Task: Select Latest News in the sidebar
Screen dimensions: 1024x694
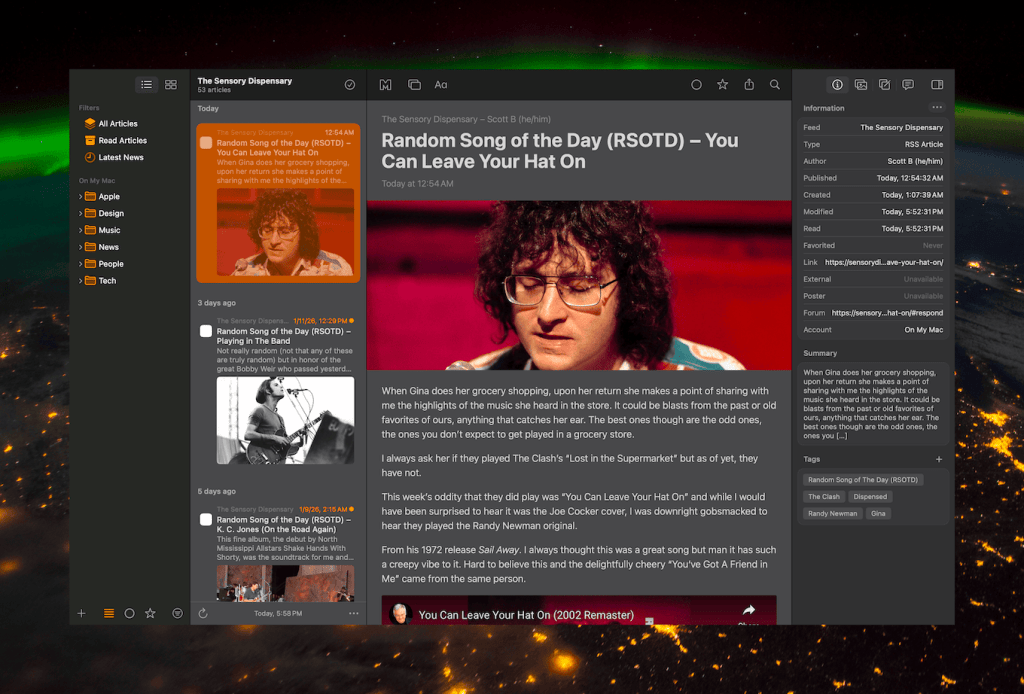Action: coord(119,157)
